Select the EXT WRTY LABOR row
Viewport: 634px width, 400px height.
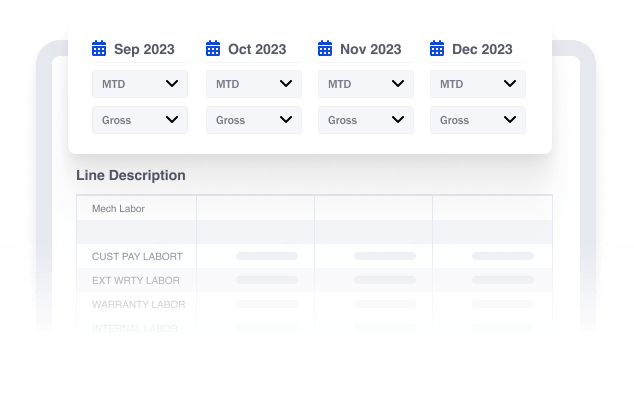point(136,280)
